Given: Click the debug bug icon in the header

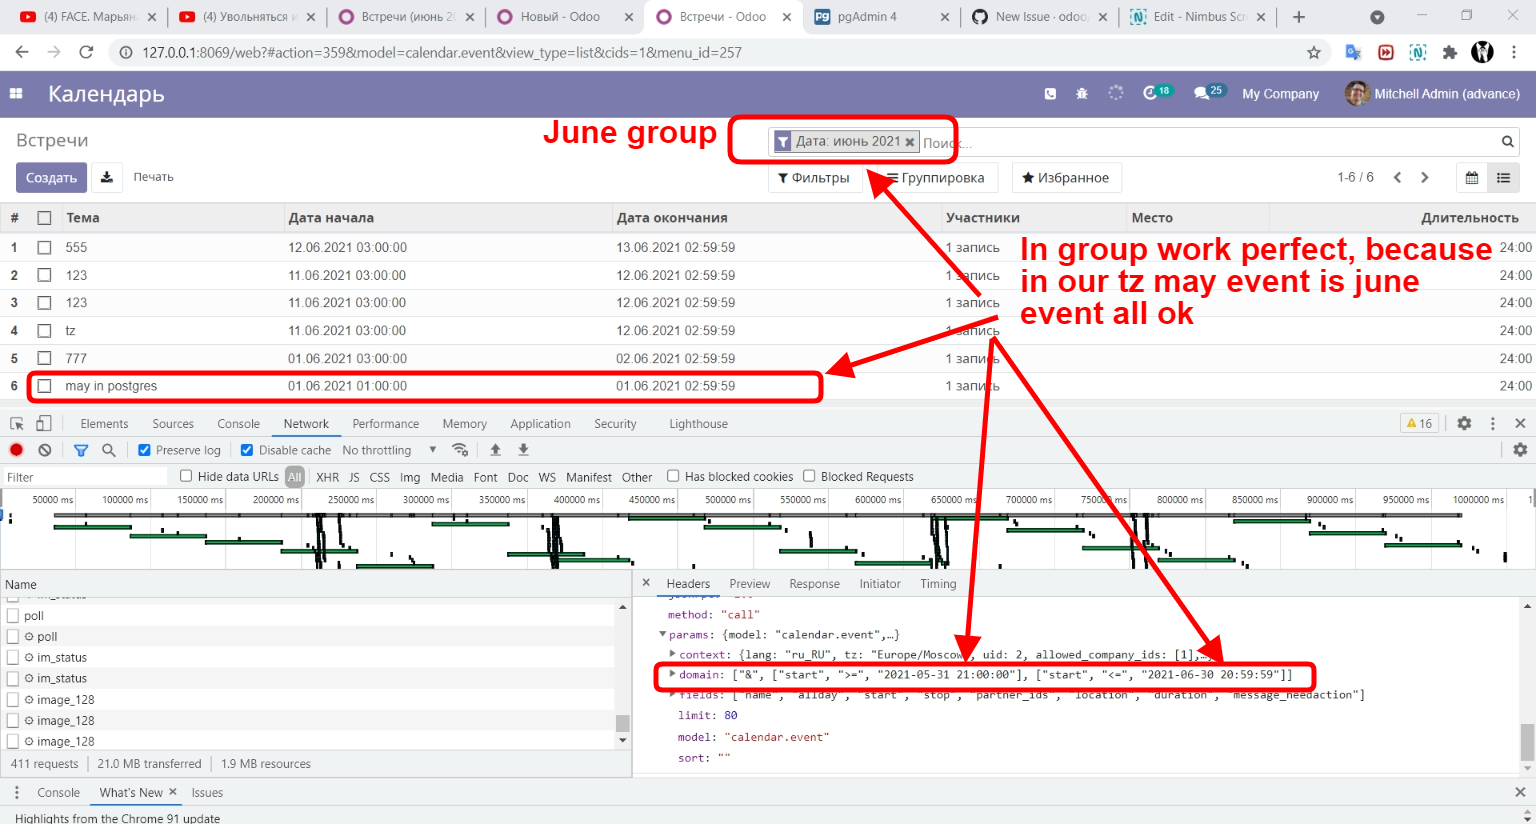Looking at the screenshot, I should pyautogui.click(x=1081, y=92).
